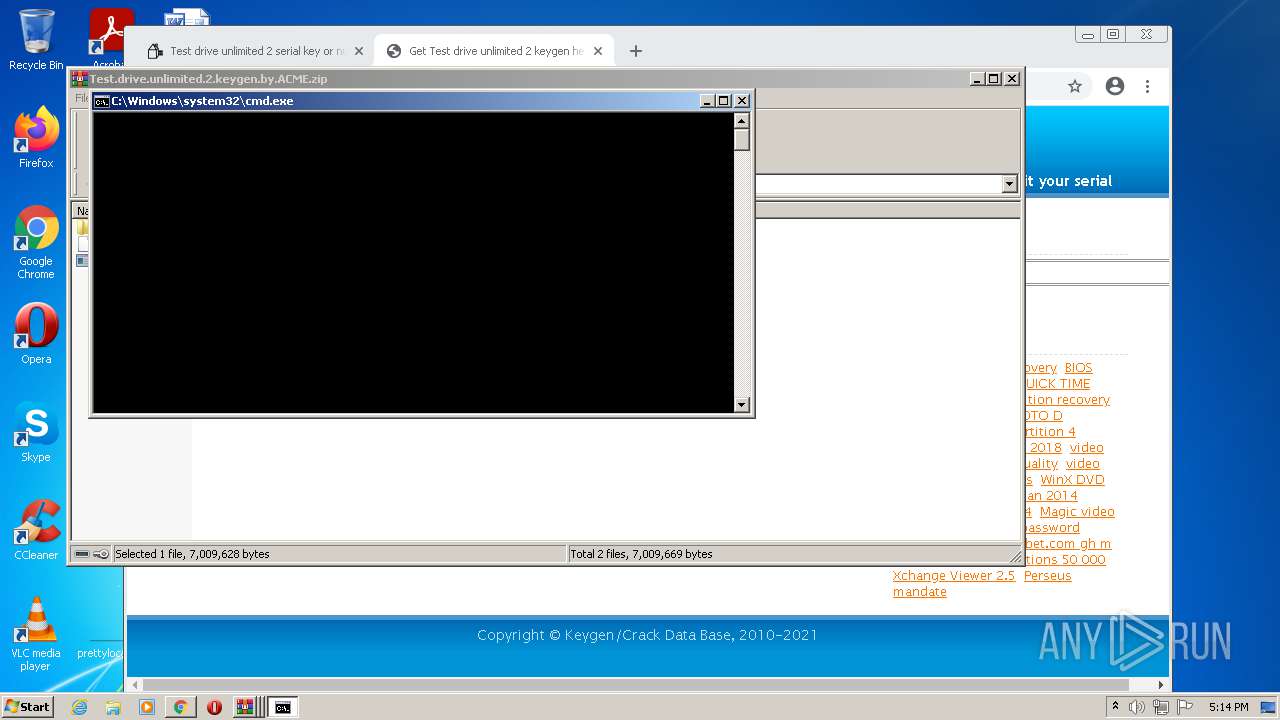Close the 'serial key' Chrome tab

click(359, 51)
